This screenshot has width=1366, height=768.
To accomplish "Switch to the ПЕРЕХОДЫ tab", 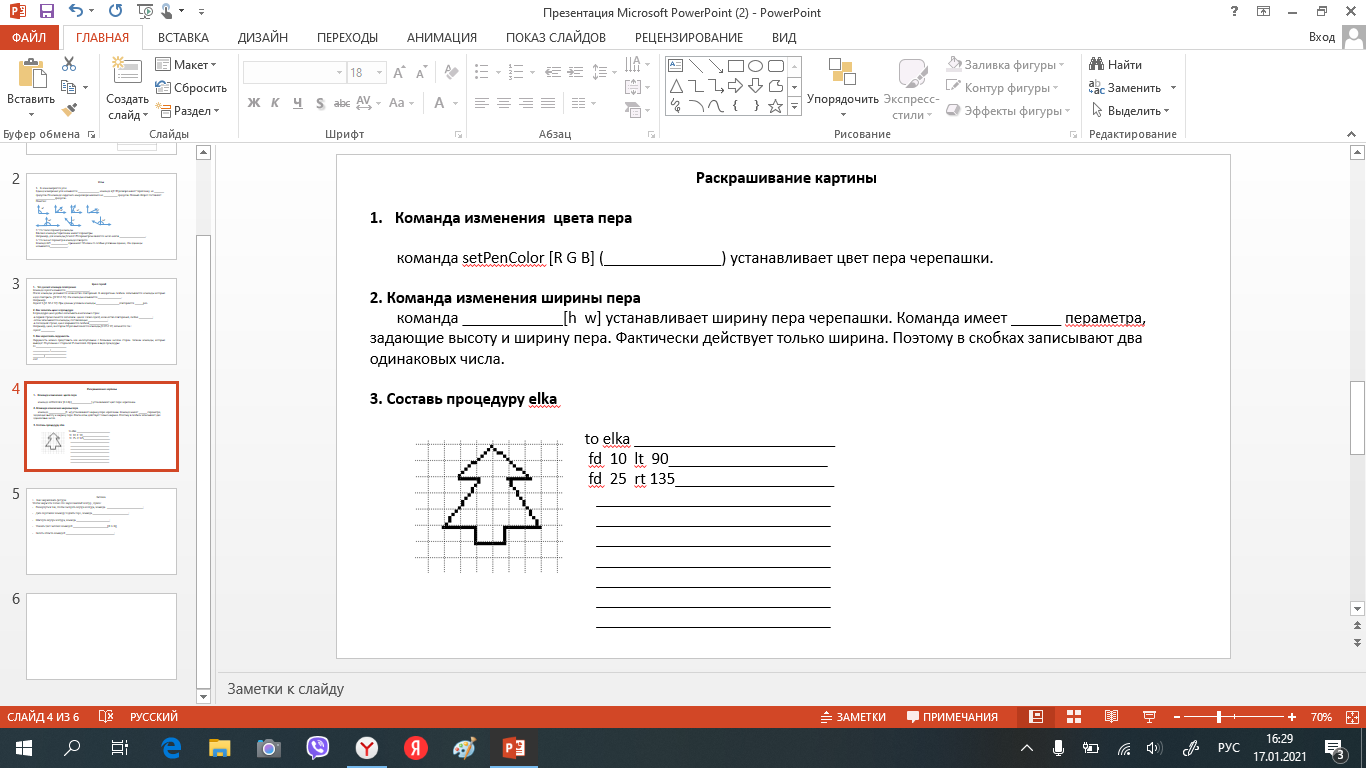I will (x=347, y=38).
